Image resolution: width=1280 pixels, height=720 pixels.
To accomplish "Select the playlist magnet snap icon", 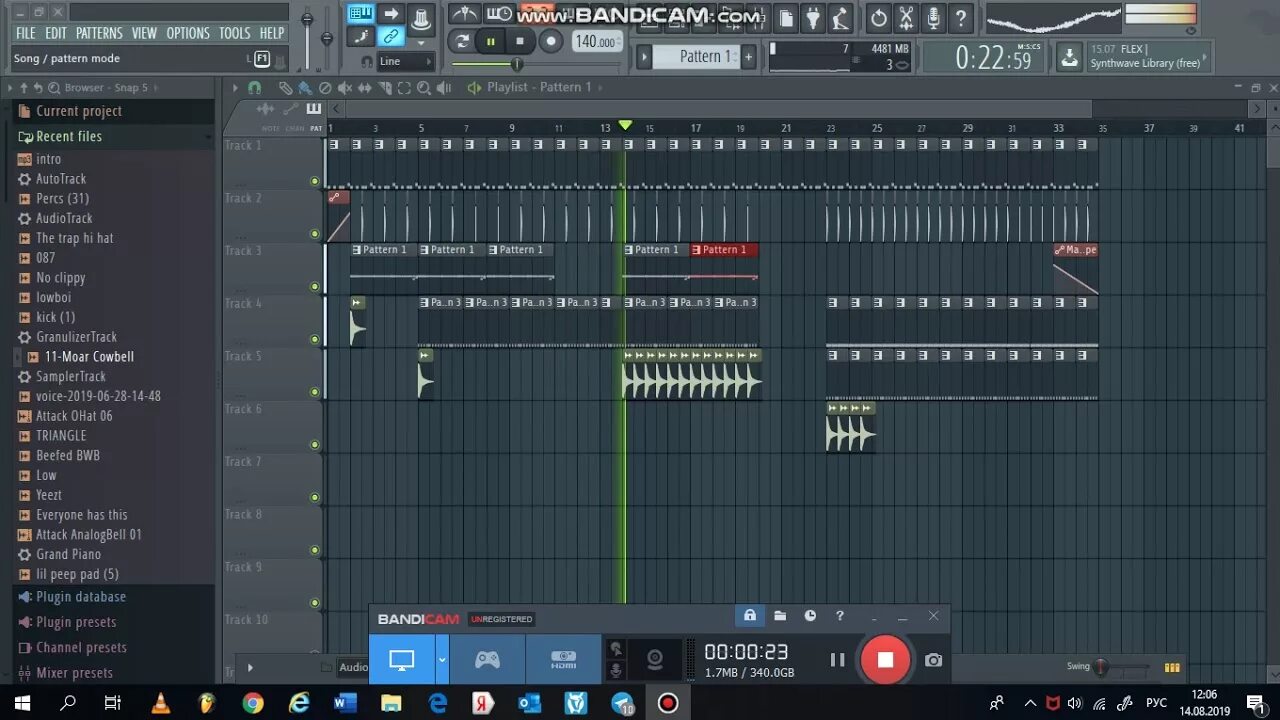I will click(x=254, y=88).
